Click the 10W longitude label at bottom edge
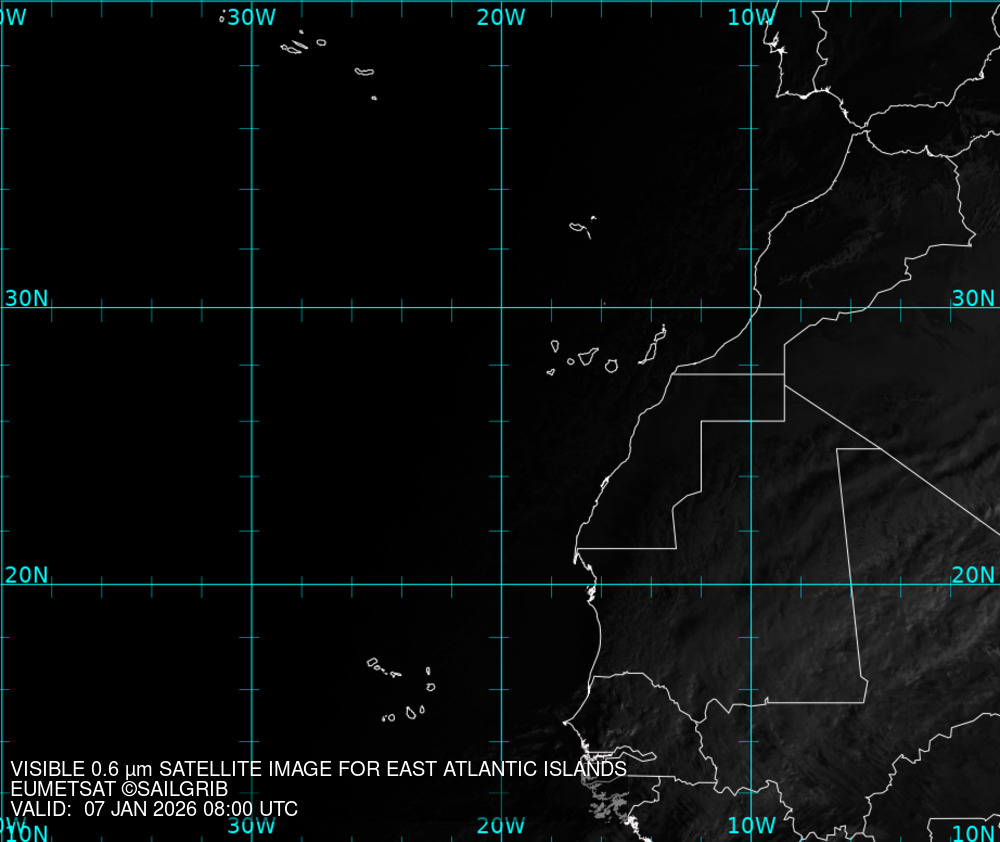Screen dimensions: 1000x842 tap(751, 825)
